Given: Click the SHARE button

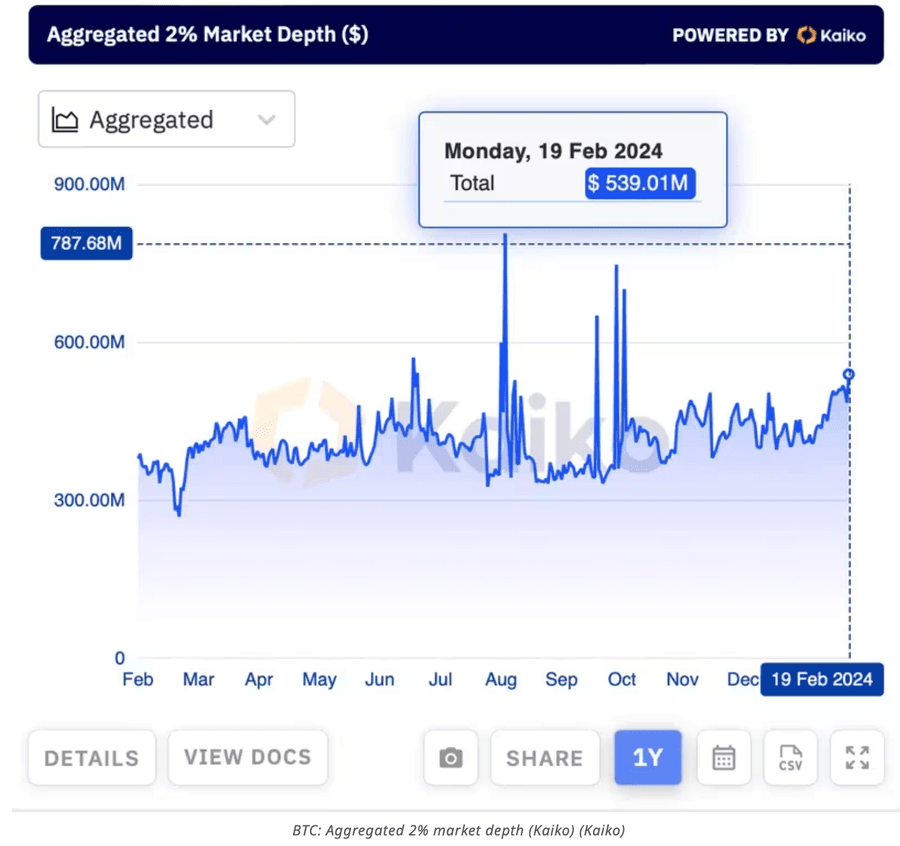Looking at the screenshot, I should (x=544, y=758).
